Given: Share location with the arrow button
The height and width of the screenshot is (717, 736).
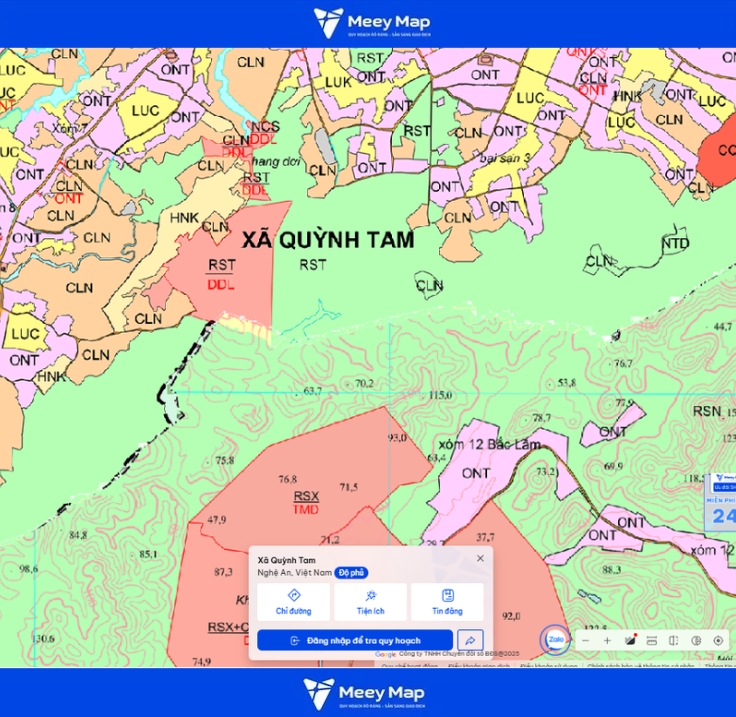Looking at the screenshot, I should point(470,640).
